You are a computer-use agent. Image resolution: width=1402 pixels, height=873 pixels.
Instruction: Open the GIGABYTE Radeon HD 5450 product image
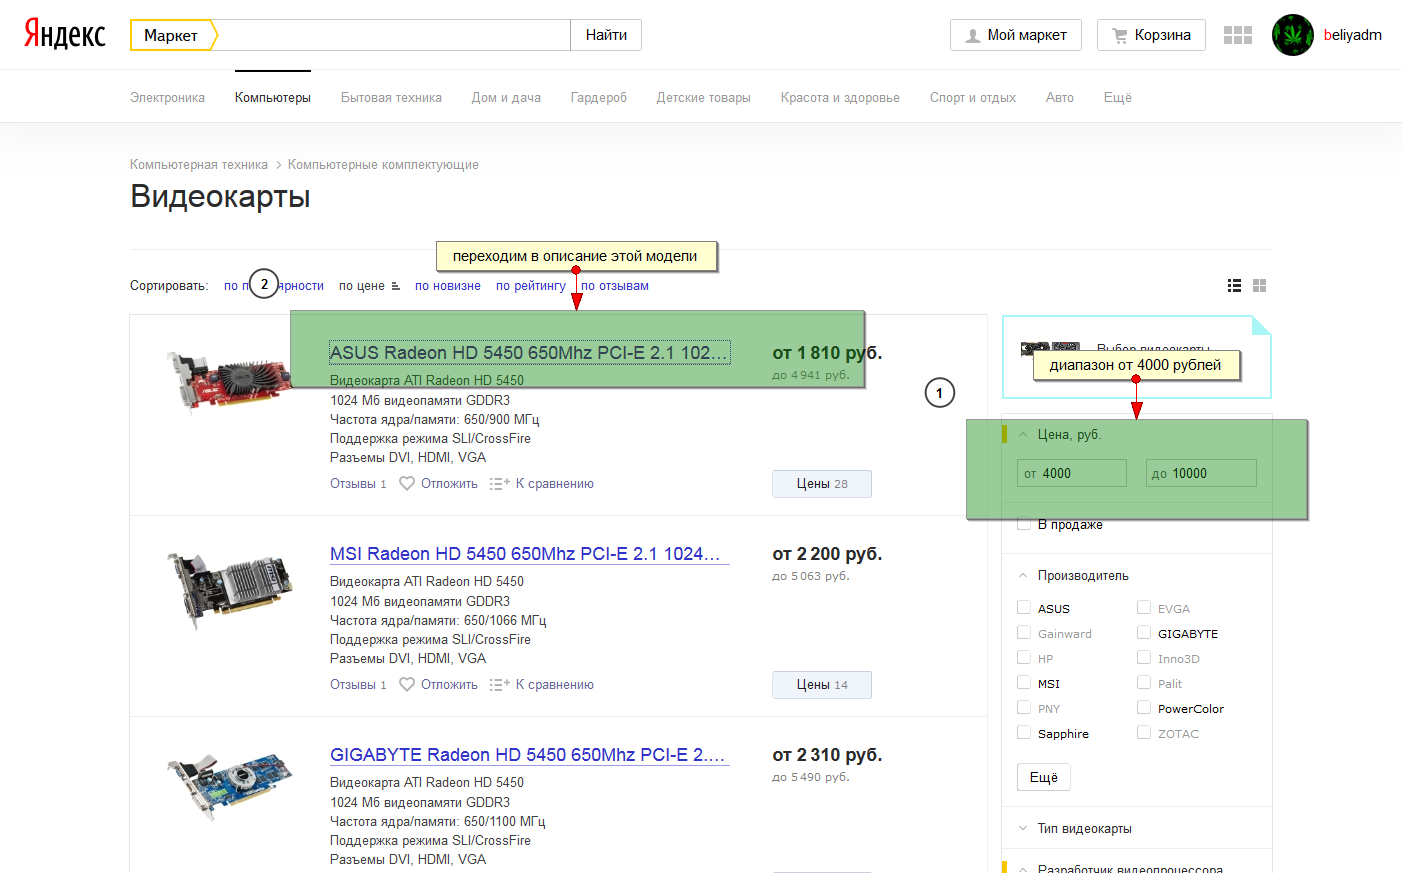tap(229, 786)
